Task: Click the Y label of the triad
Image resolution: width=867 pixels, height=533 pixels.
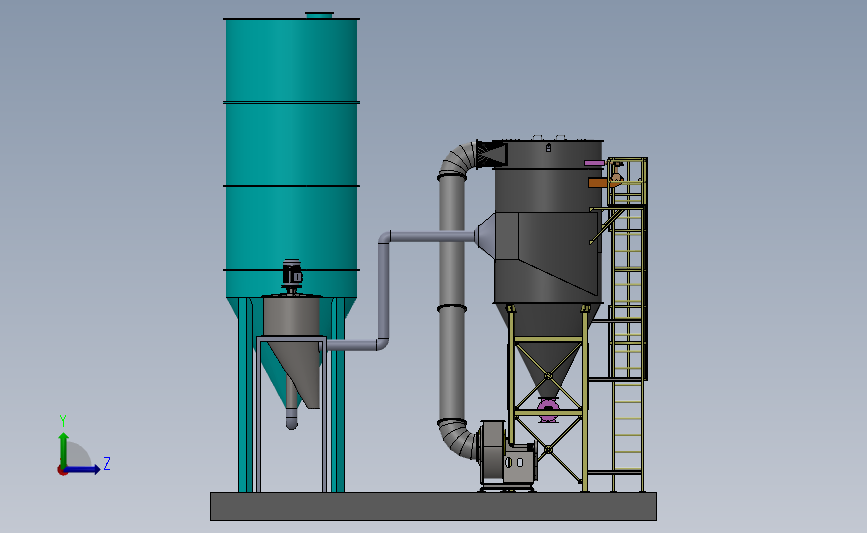Action: point(62,421)
